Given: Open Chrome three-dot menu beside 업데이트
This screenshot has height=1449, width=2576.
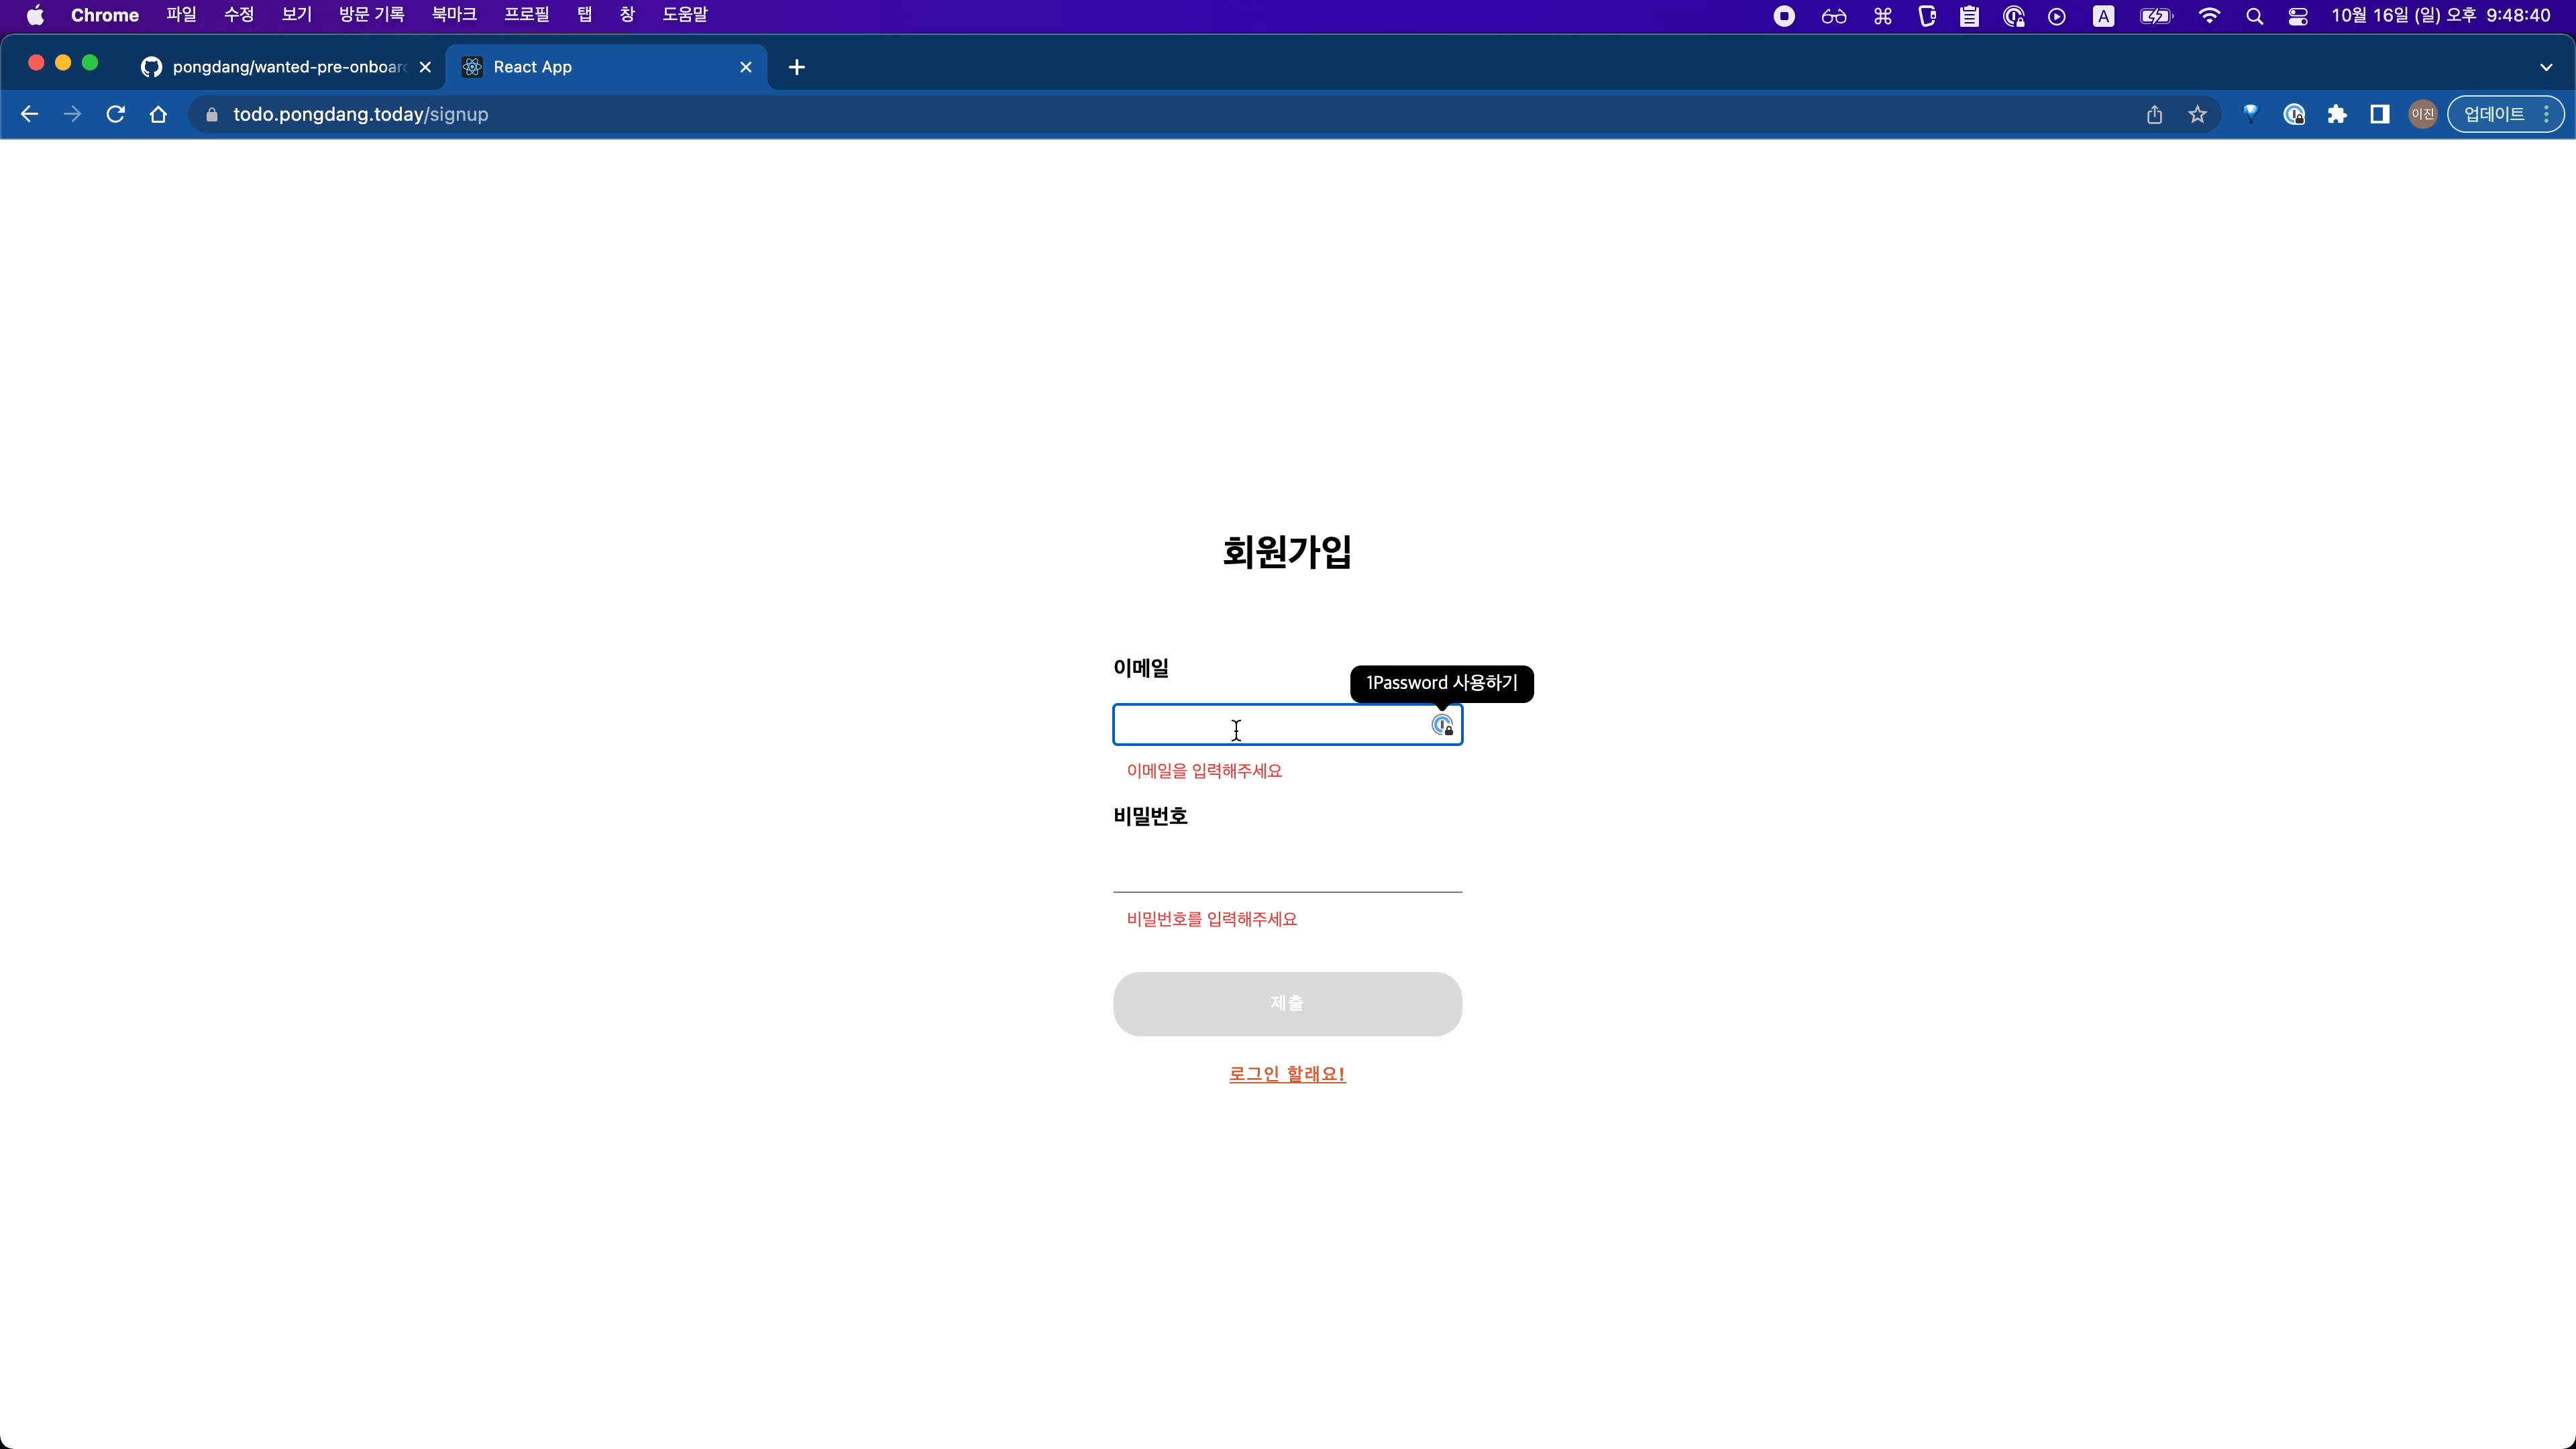Looking at the screenshot, I should pos(2546,114).
